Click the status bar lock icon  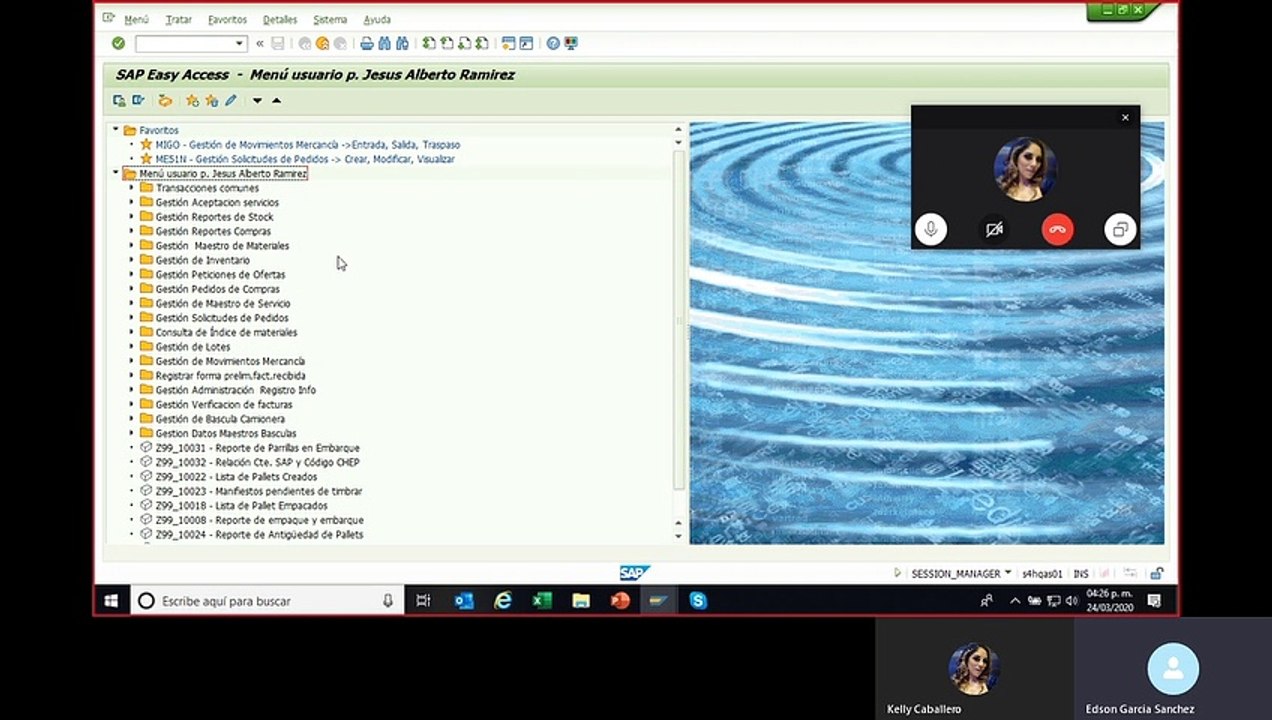click(x=1156, y=574)
